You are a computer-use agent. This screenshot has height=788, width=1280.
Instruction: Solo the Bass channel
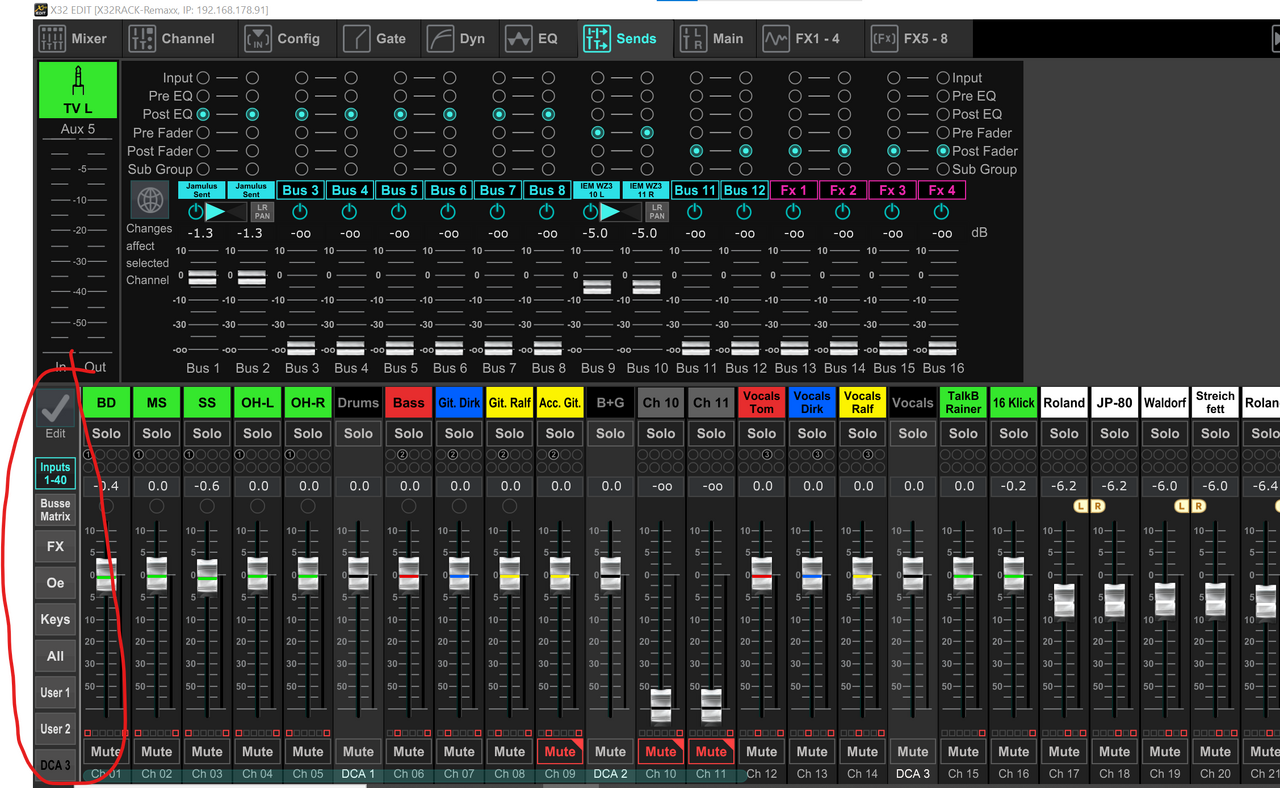409,434
